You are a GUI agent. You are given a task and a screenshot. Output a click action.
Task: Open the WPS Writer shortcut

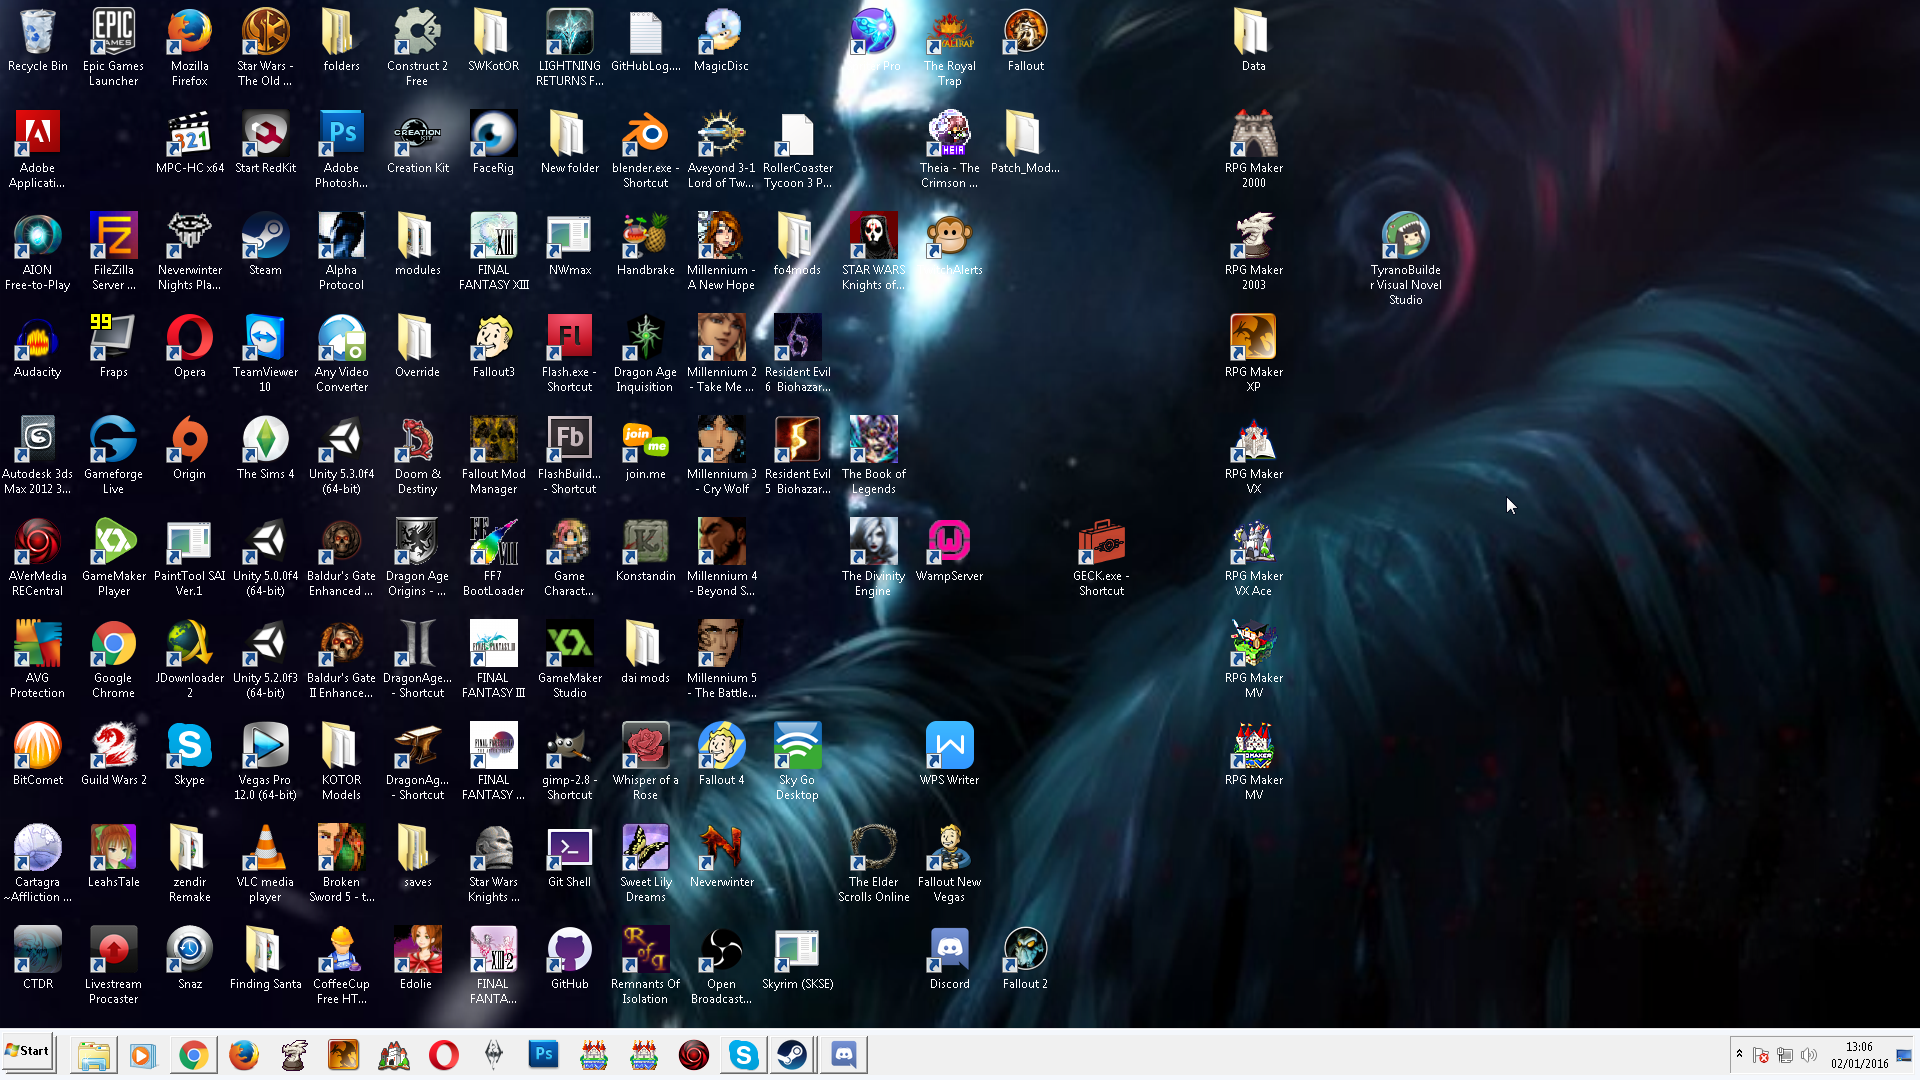coord(949,755)
